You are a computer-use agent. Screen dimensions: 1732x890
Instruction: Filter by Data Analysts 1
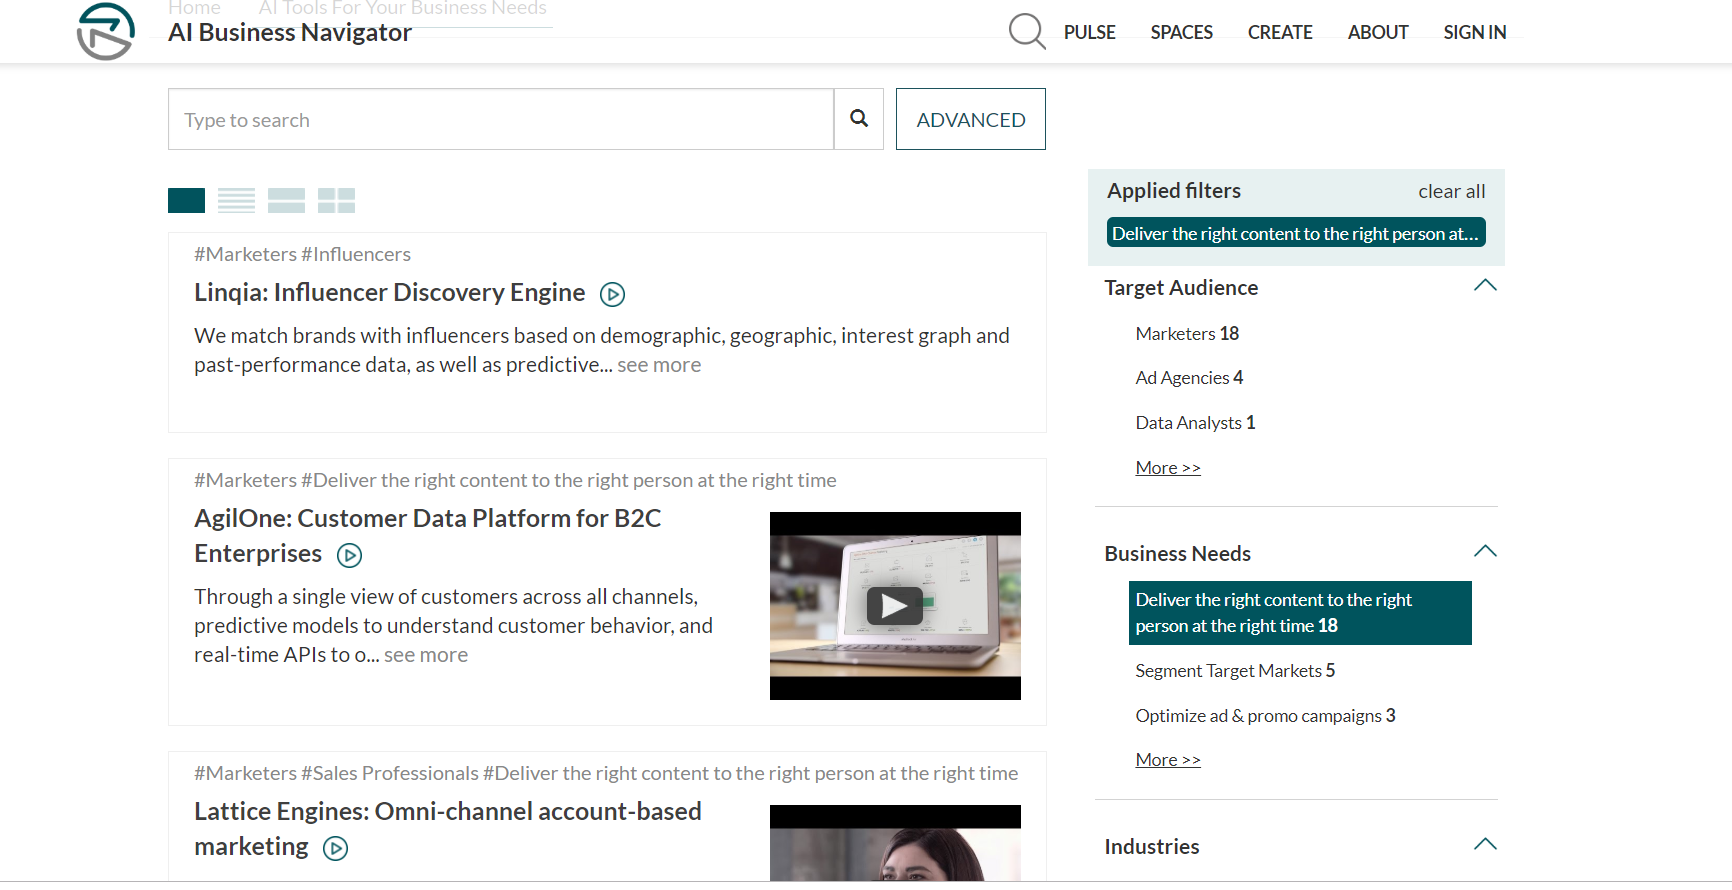click(x=1195, y=422)
